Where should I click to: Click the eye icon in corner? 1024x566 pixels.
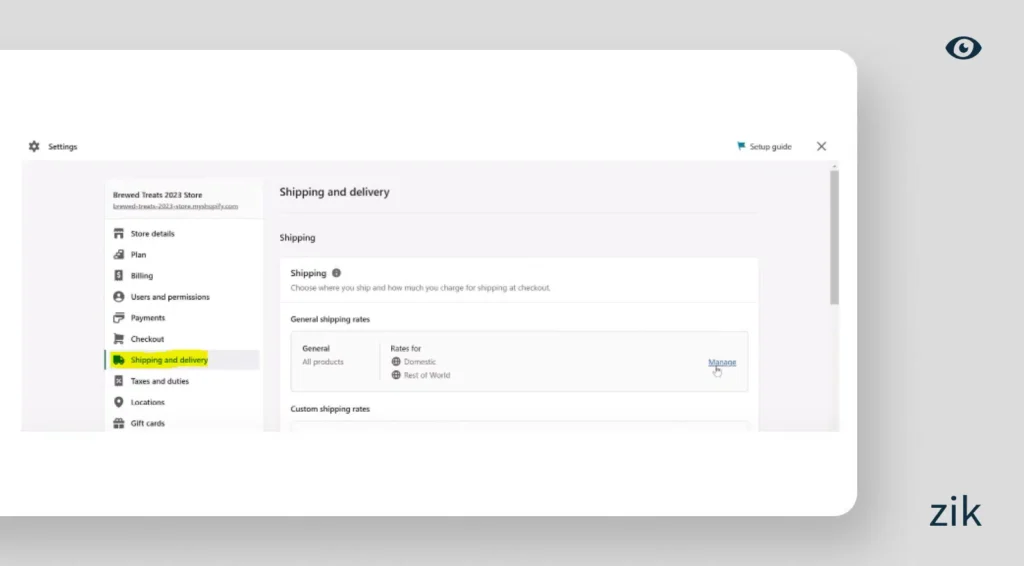(x=963, y=48)
